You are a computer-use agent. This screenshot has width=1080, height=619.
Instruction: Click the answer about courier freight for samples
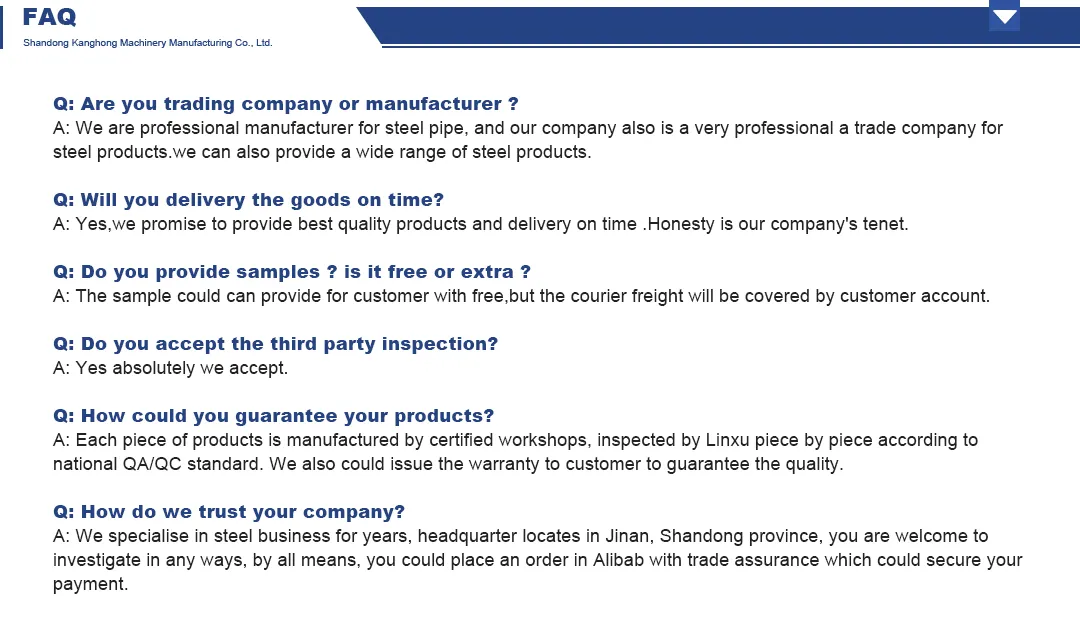click(x=520, y=296)
